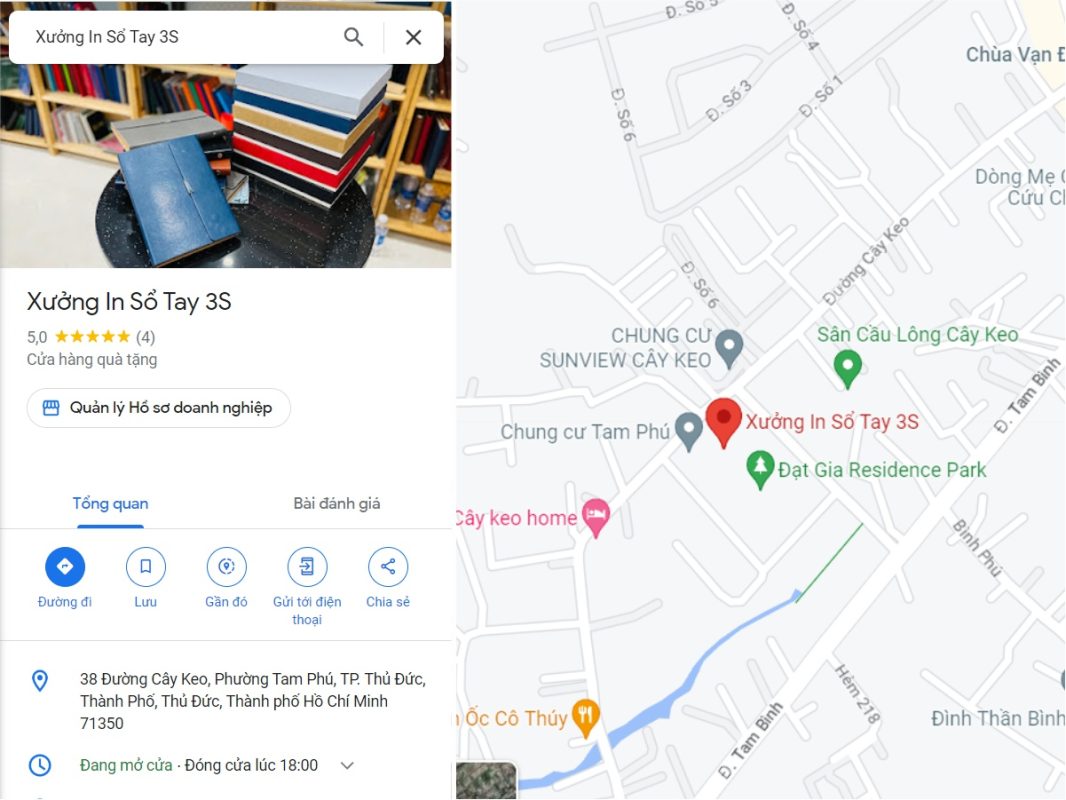Switch to the Bài đánh giá tab

tap(337, 504)
